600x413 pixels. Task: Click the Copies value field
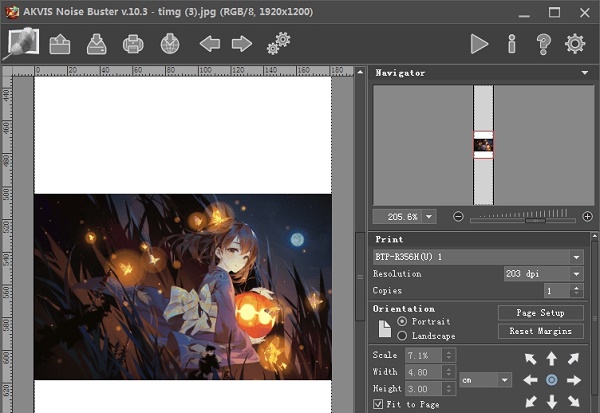[557, 291]
